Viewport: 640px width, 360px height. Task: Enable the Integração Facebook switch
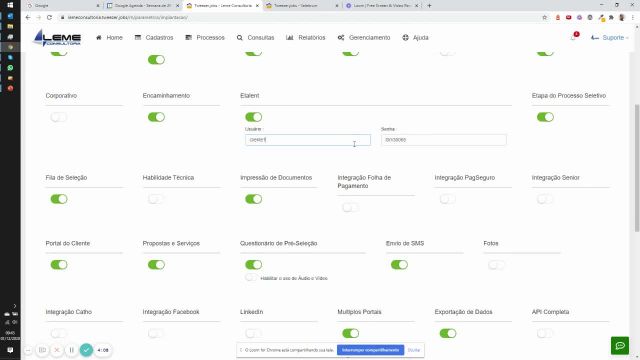(x=156, y=333)
